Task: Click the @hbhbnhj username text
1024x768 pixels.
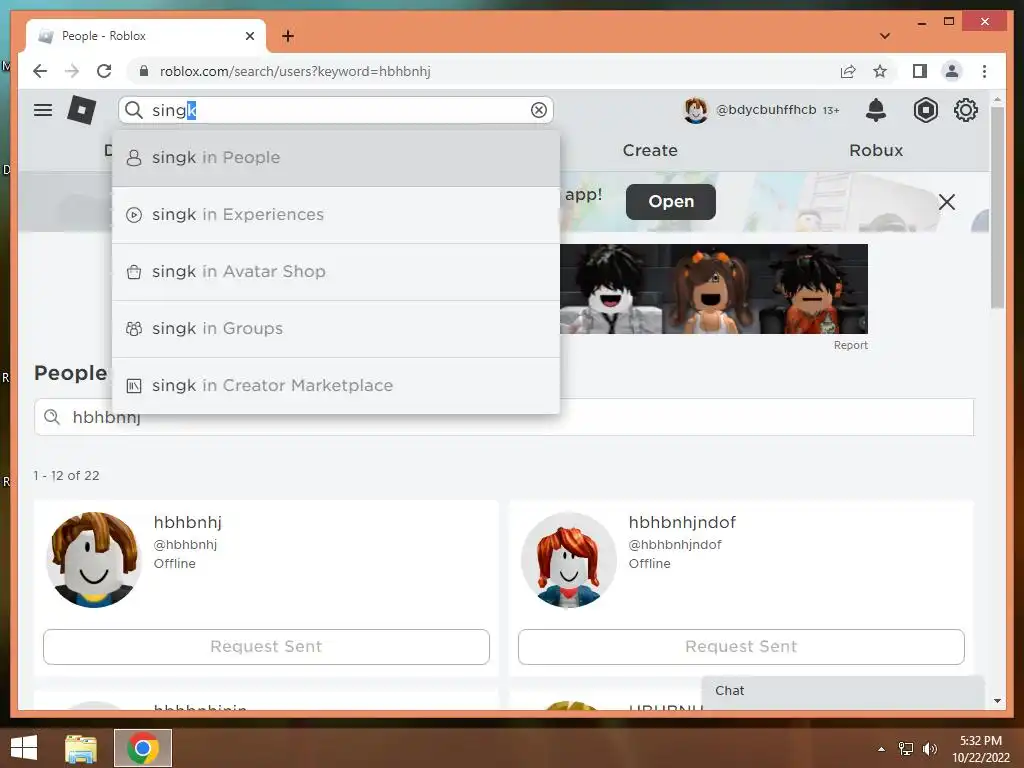Action: pyautogui.click(x=185, y=545)
